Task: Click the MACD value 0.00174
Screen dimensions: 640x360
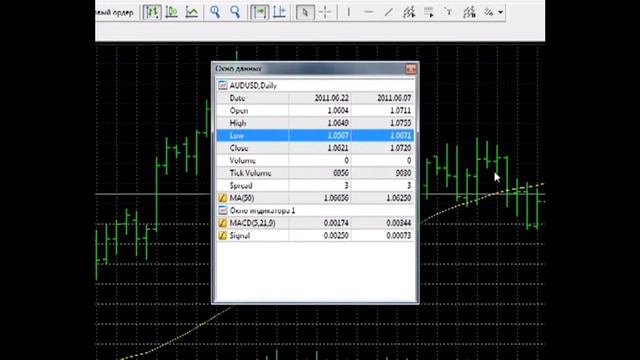Action: pyautogui.click(x=336, y=223)
